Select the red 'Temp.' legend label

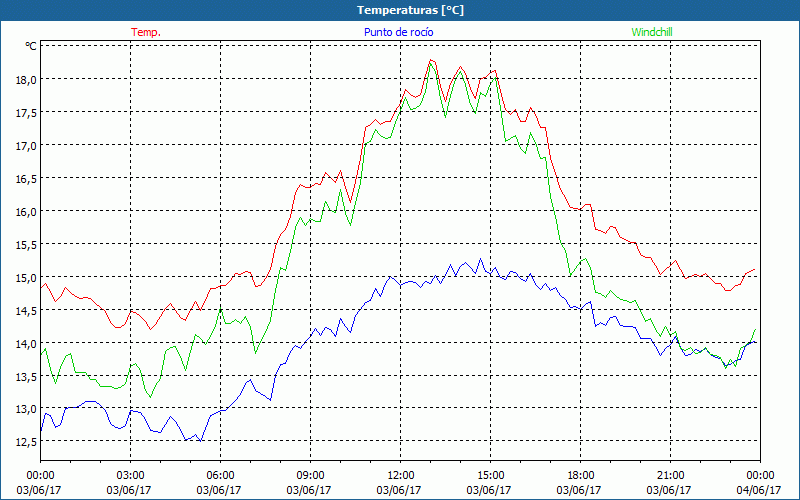(146, 32)
